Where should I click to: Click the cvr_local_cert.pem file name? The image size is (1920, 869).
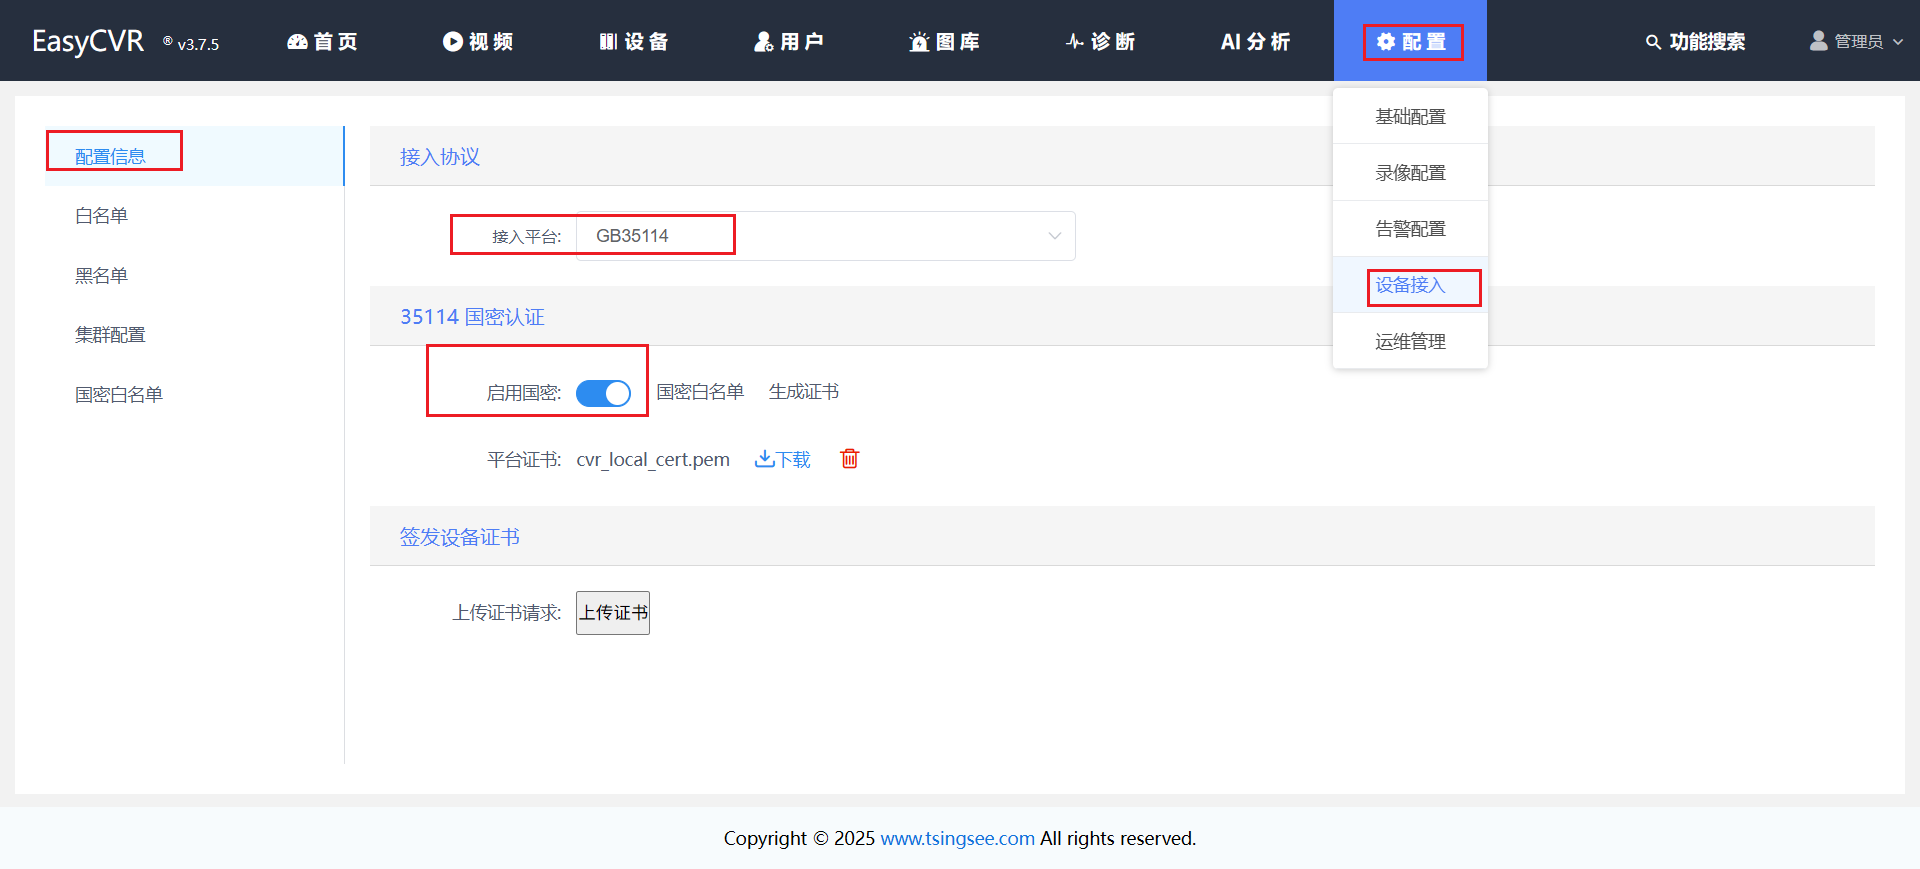pyautogui.click(x=653, y=460)
